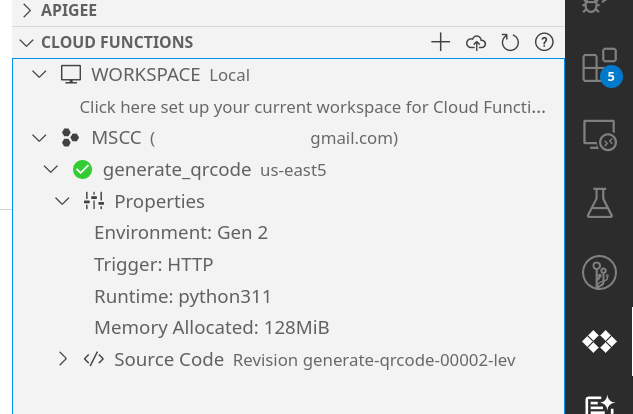Screen dimensions: 633x414
Task: Click the git graph circular sidebar icon
Action: click(x=599, y=272)
